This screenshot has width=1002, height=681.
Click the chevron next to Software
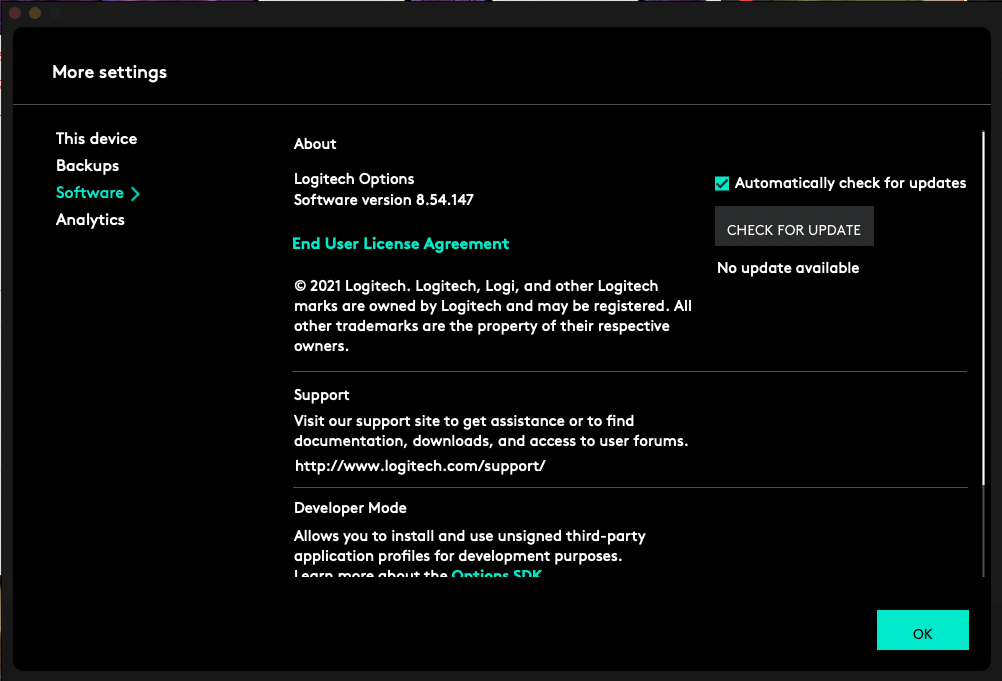coord(135,194)
